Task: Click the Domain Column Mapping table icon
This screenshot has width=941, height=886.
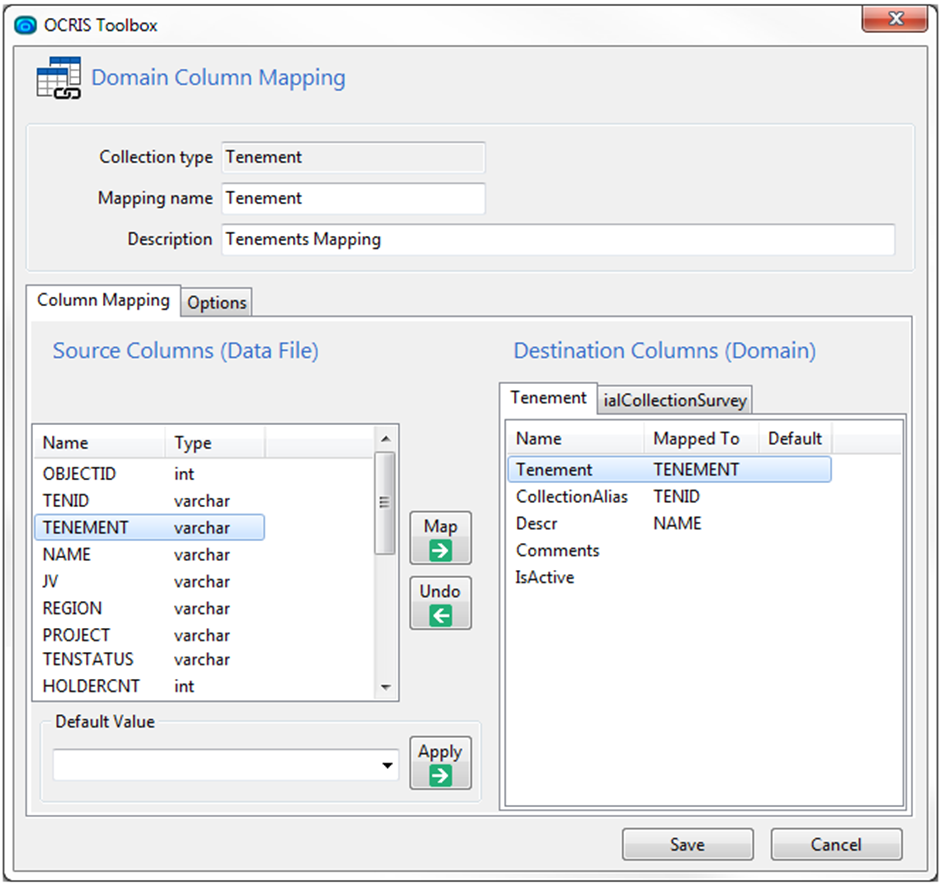Action: [59, 78]
